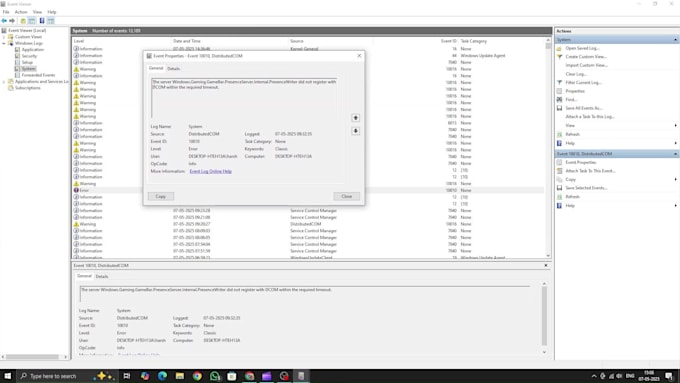Select Forwarded Events in tree
Viewport: 680px width, 383px height.
[38, 75]
